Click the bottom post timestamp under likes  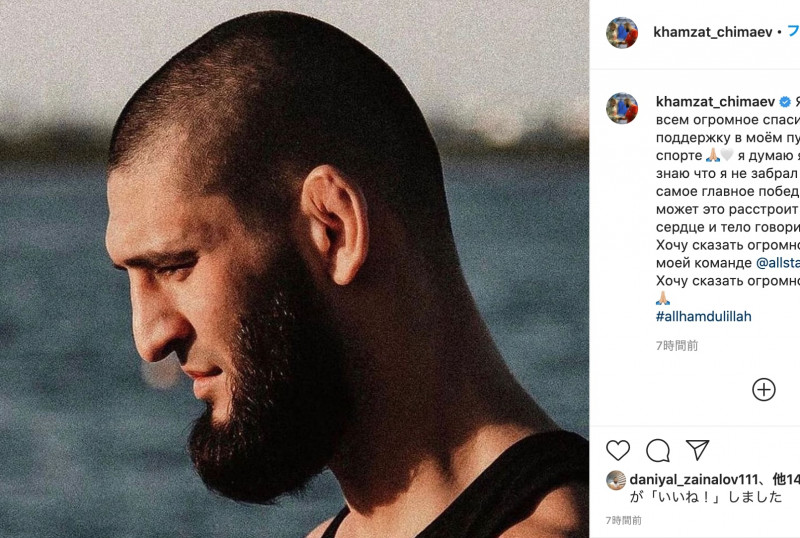coord(624,521)
